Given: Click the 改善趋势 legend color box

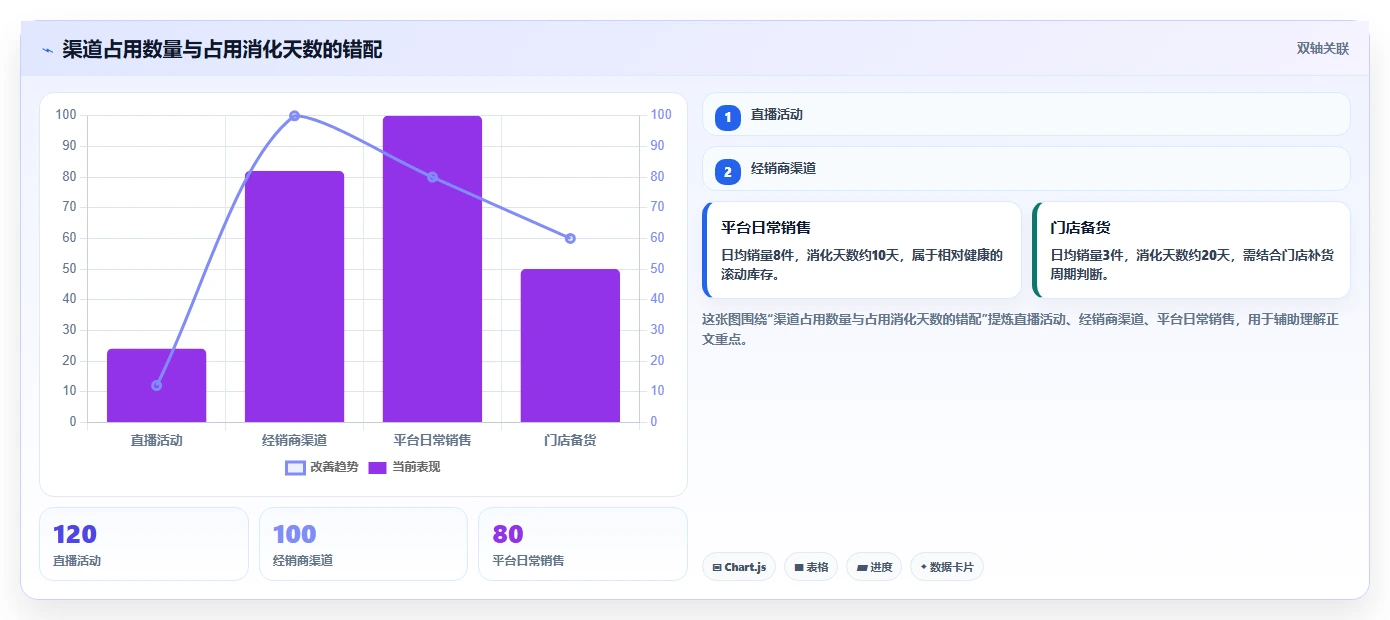Looking at the screenshot, I should pyautogui.click(x=295, y=468).
